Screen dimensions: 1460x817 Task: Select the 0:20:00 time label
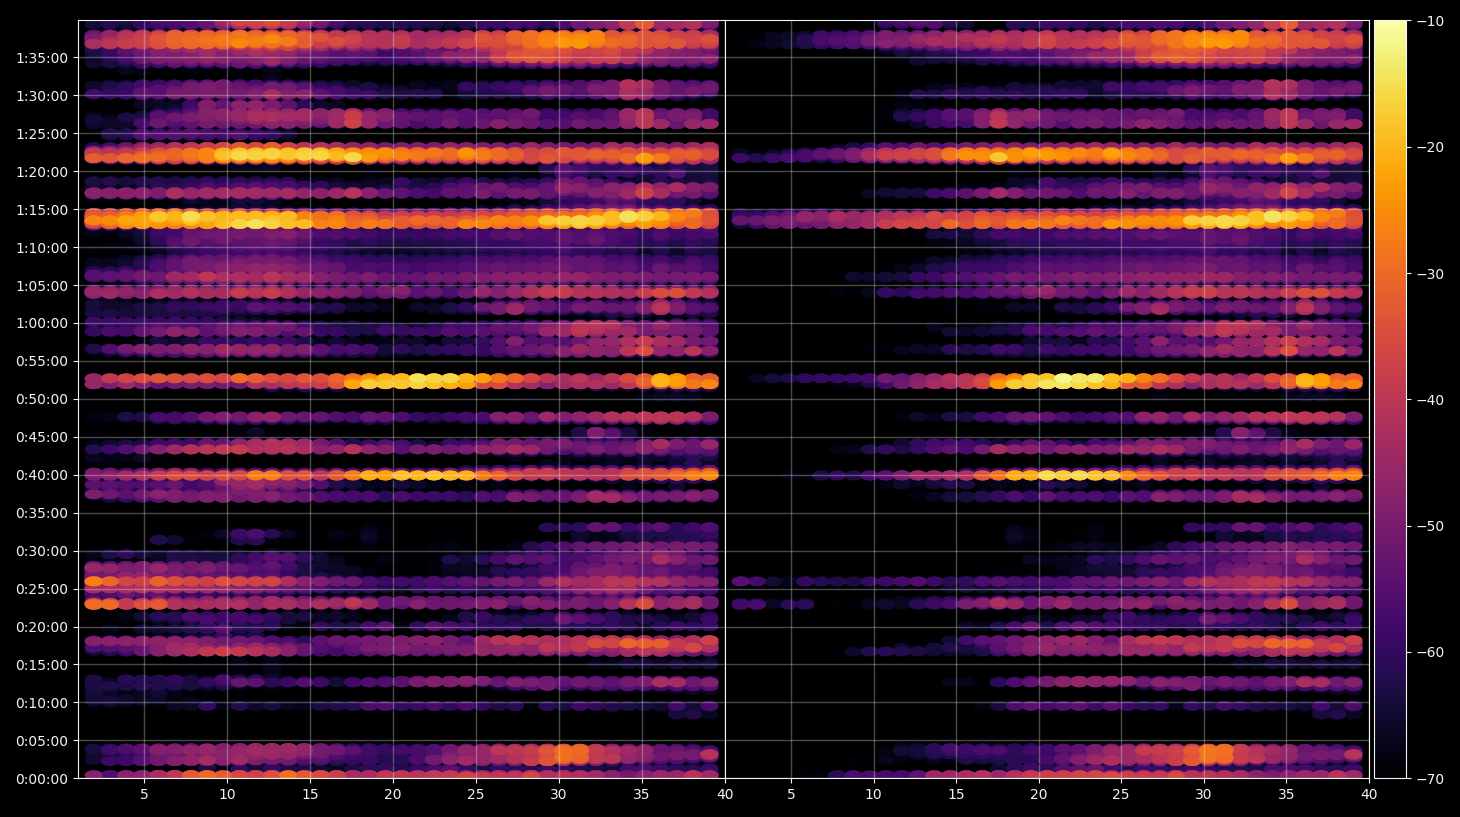click(42, 627)
